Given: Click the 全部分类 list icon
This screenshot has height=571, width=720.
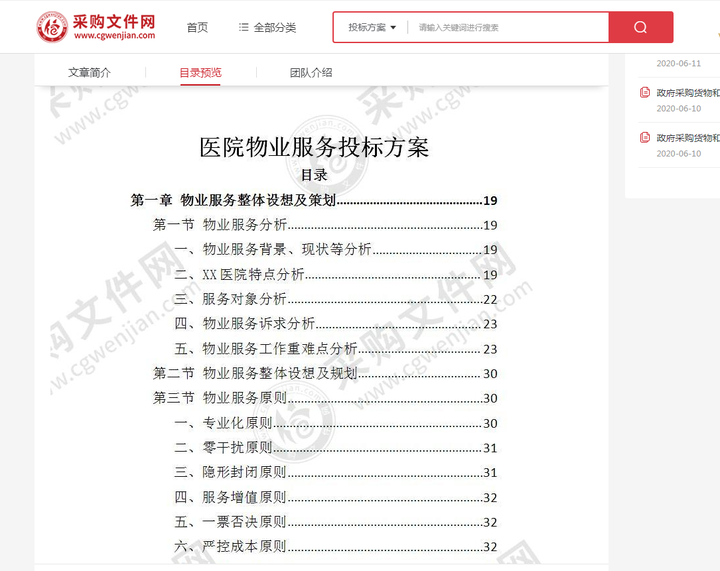Looking at the screenshot, I should click(x=243, y=28).
